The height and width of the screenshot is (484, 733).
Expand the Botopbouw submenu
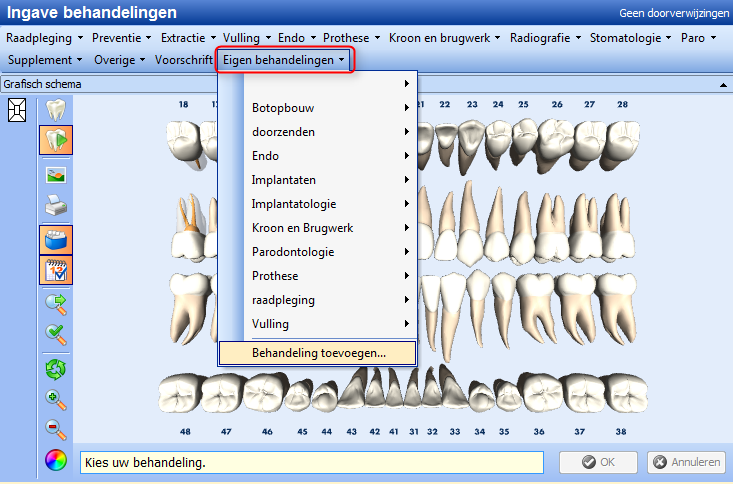coord(330,107)
